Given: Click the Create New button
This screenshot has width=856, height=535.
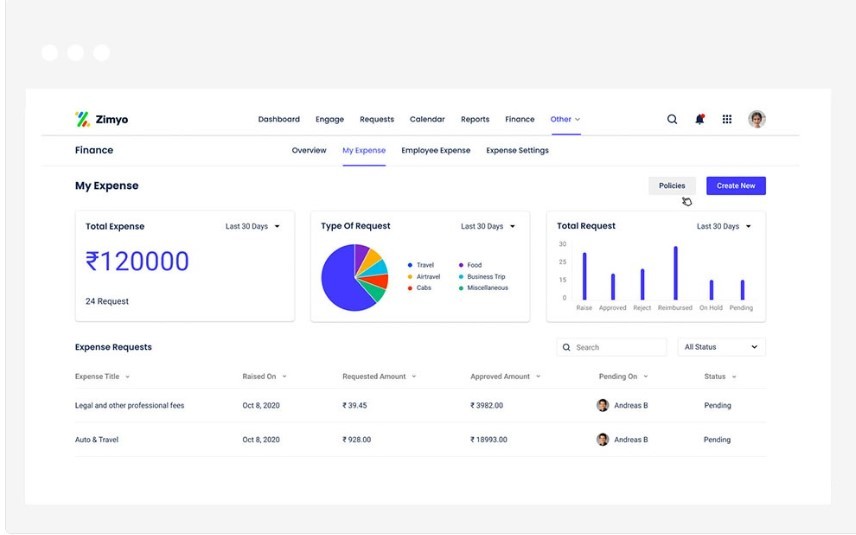Looking at the screenshot, I should click(736, 186).
